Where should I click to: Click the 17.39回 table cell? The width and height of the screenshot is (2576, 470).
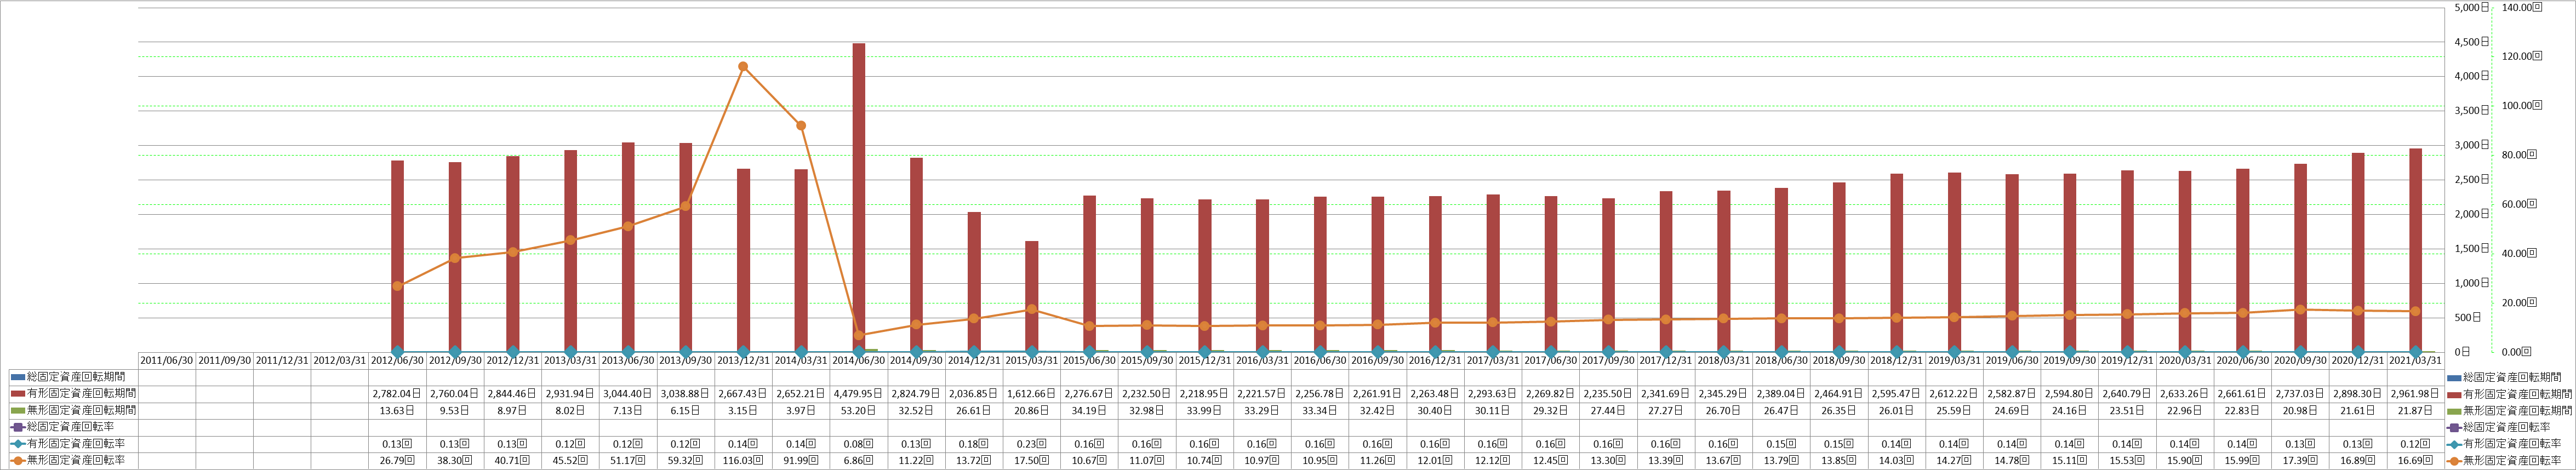click(2301, 460)
